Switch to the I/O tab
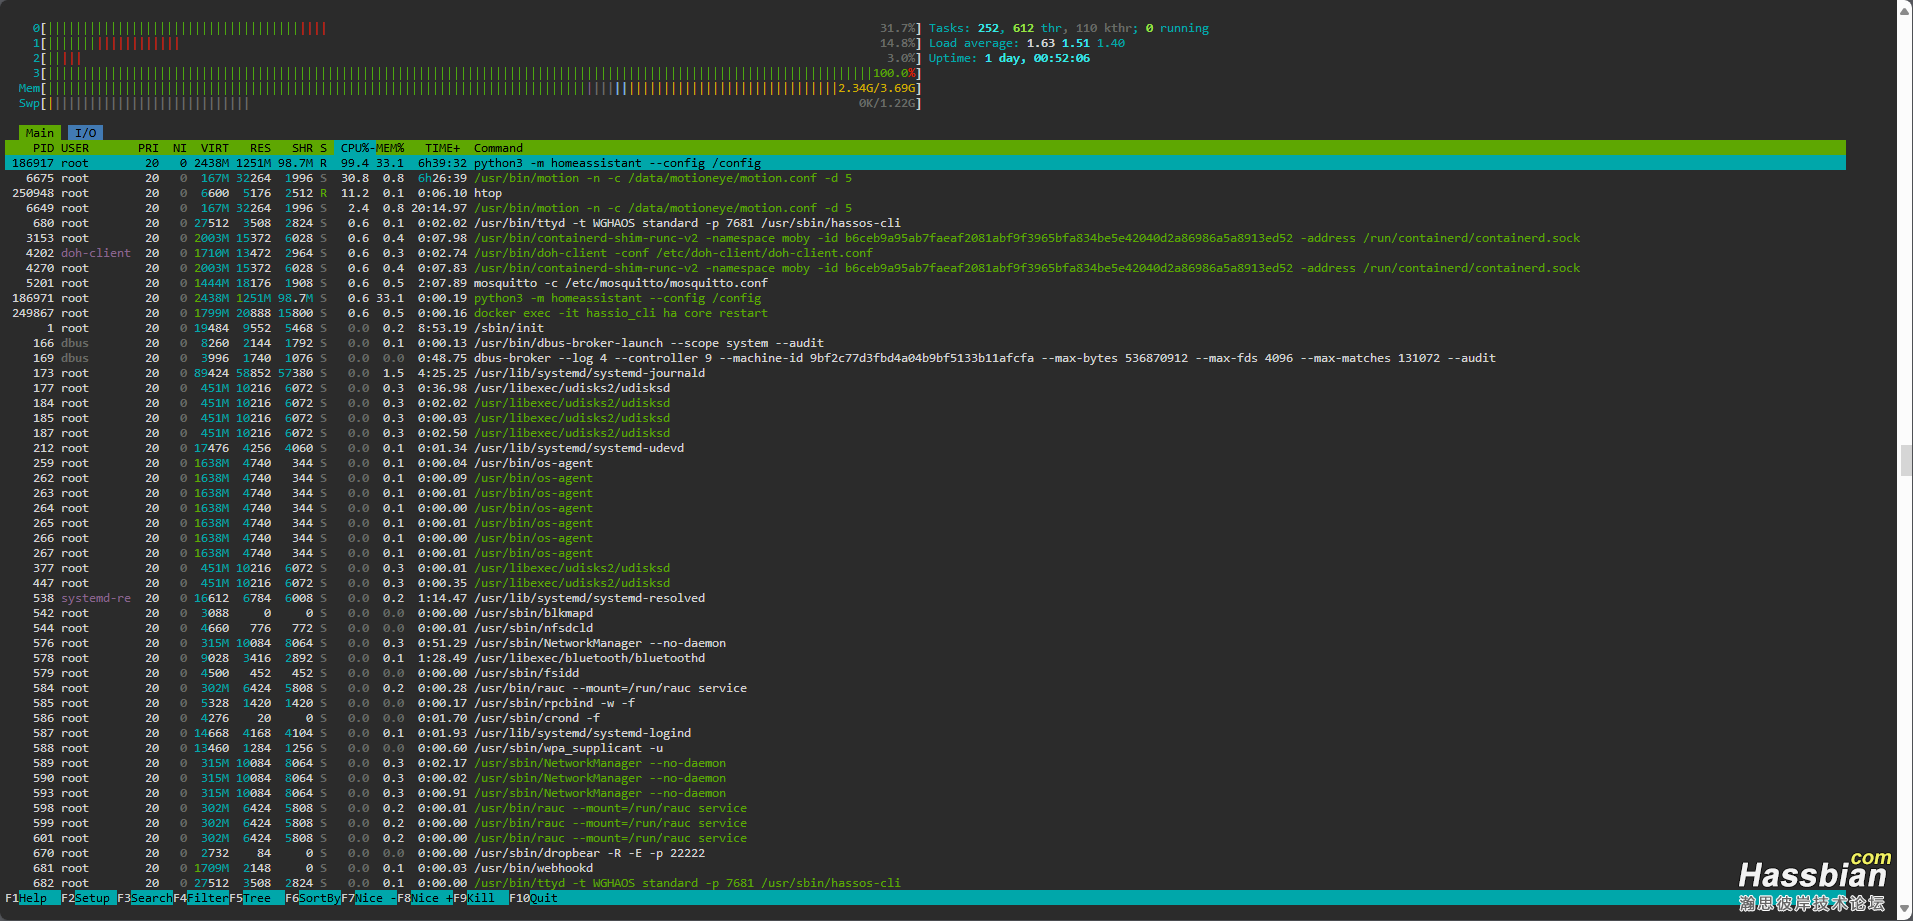 86,133
